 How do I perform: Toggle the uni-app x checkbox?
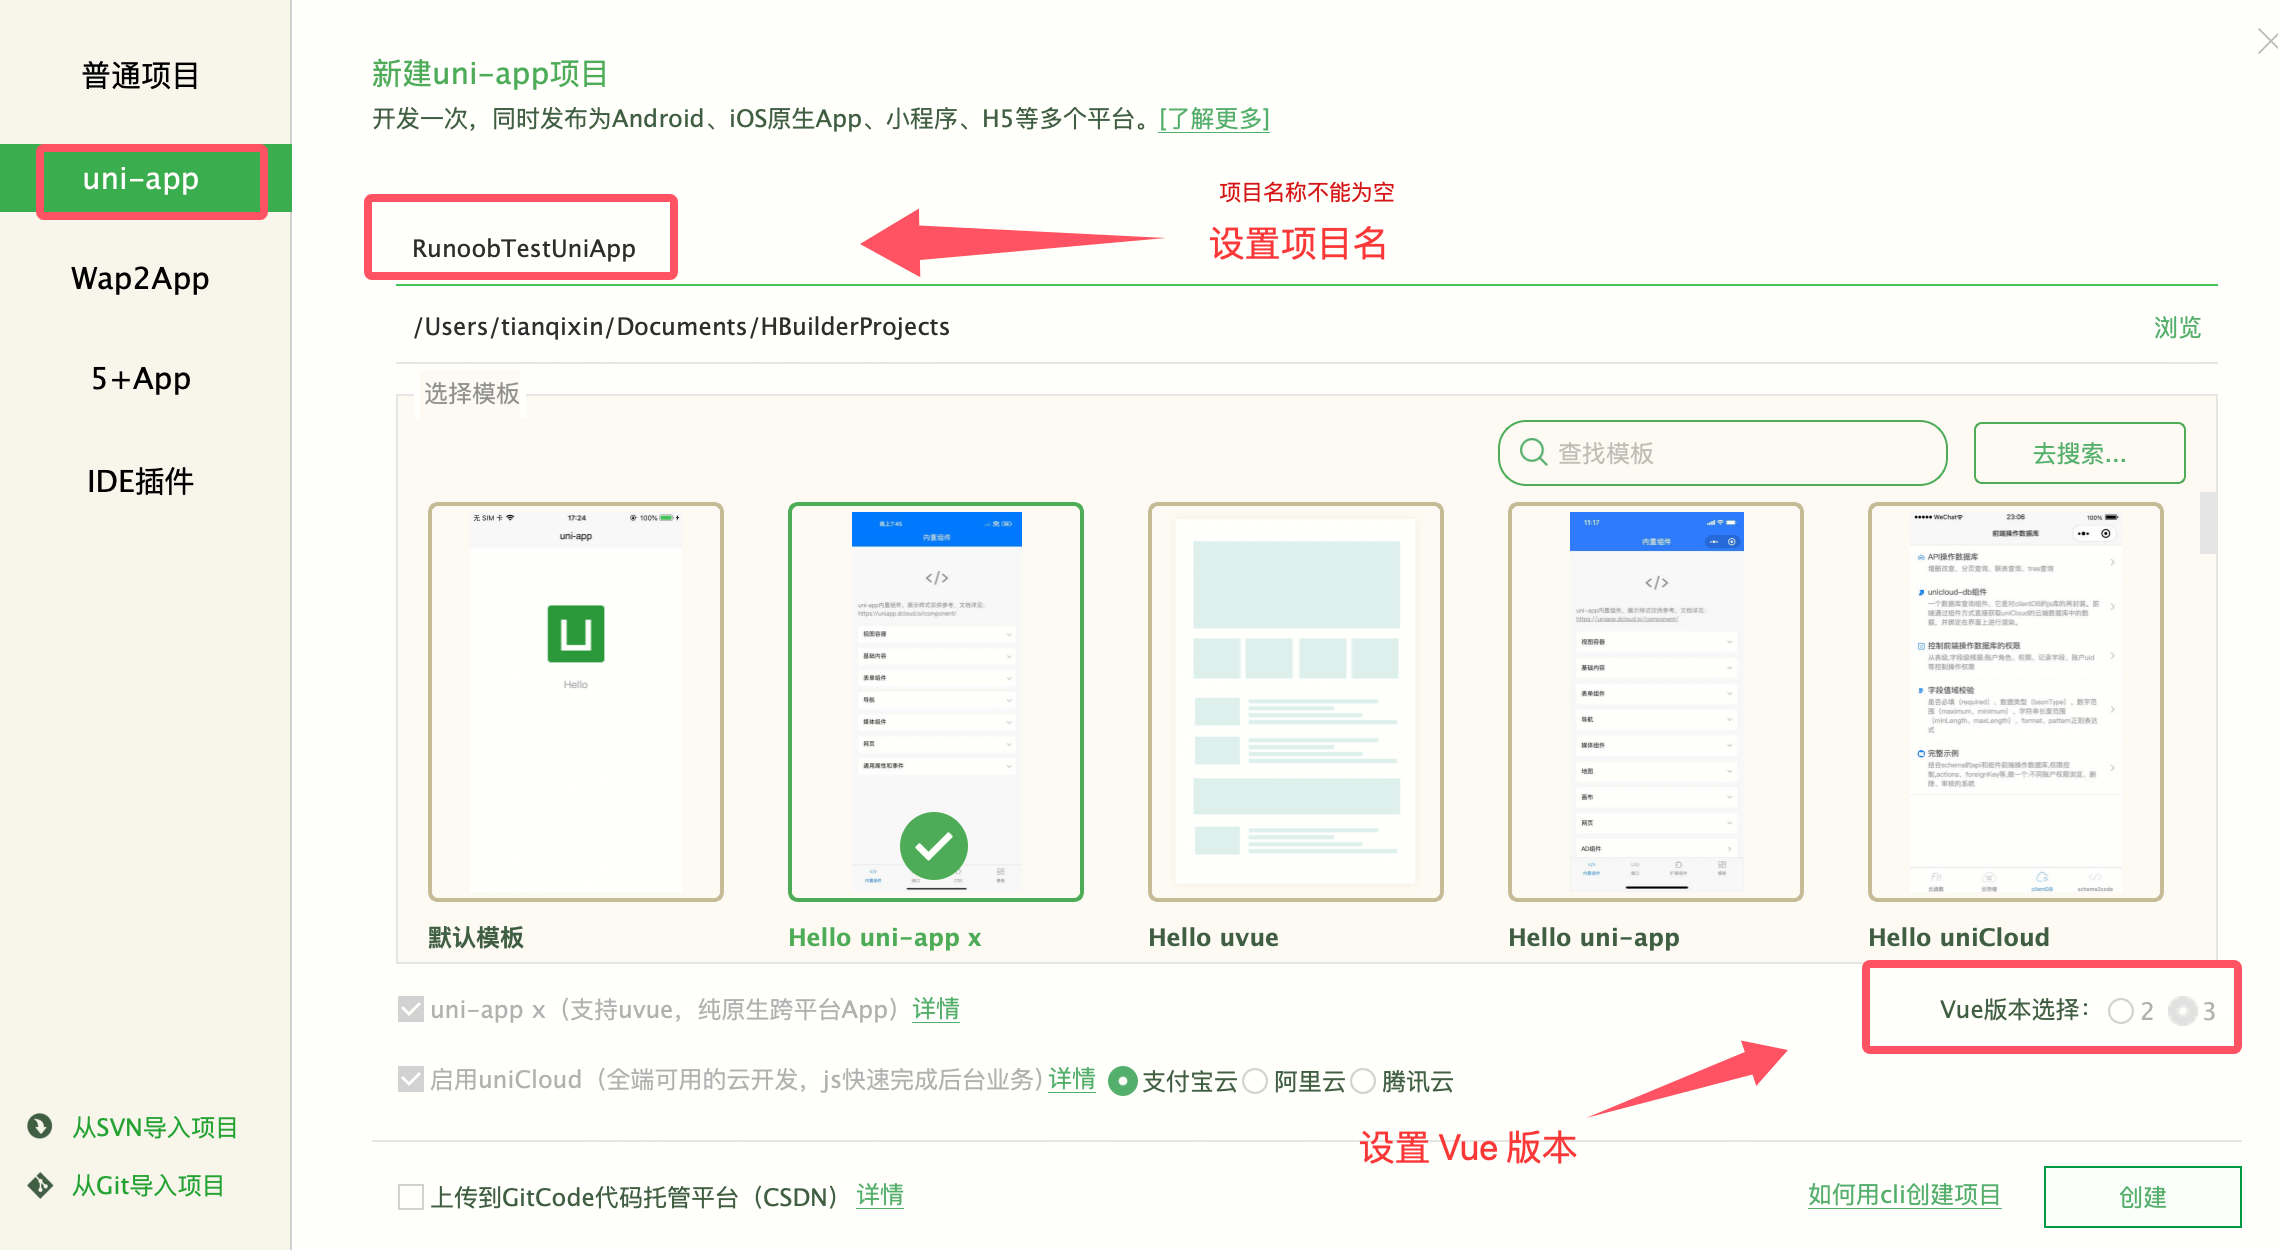[x=410, y=1009]
